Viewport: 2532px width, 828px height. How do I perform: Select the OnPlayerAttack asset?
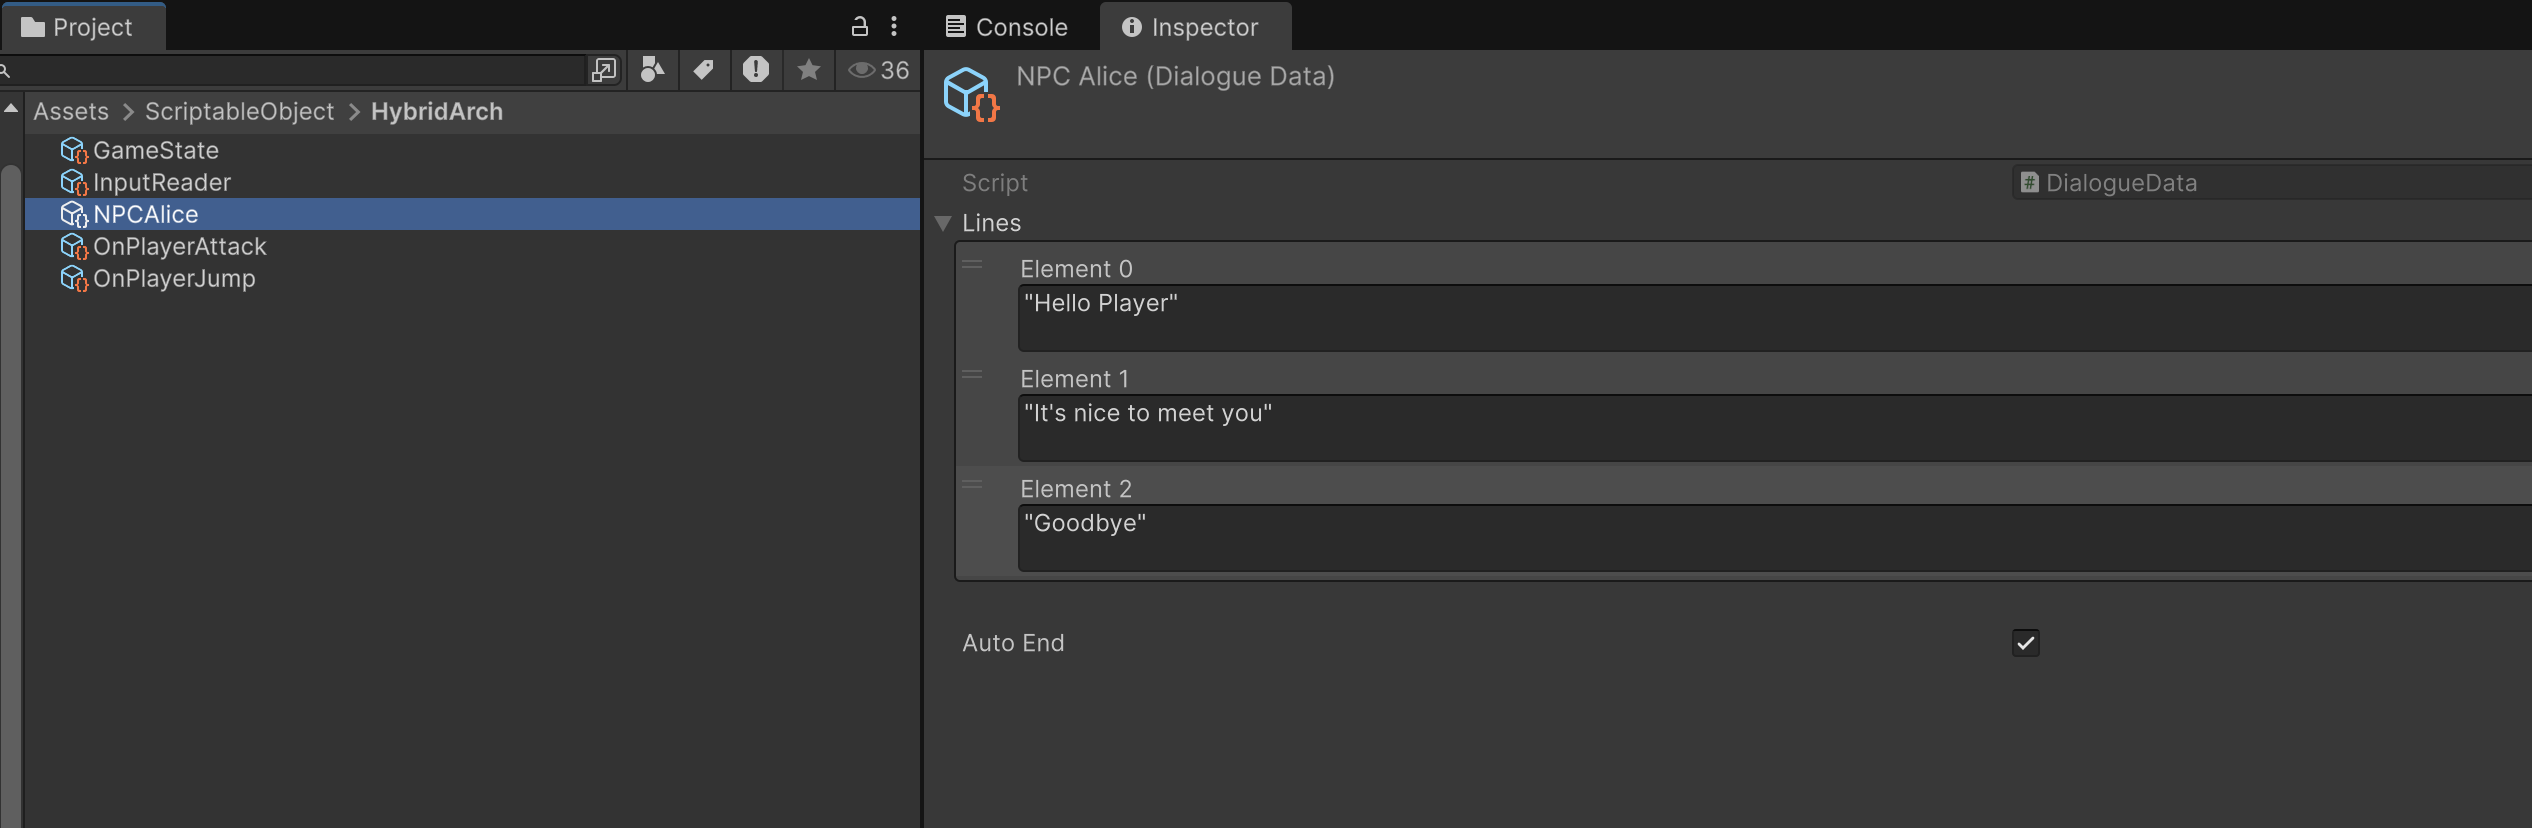[x=179, y=246]
